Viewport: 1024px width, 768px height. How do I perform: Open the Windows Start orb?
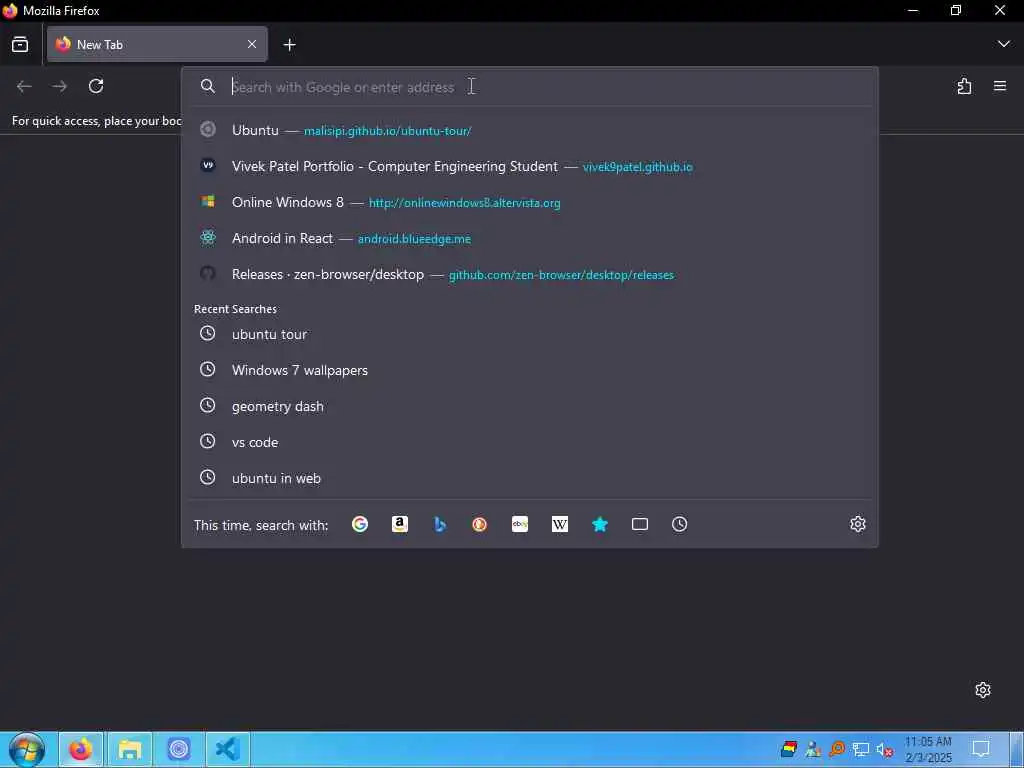(x=27, y=749)
